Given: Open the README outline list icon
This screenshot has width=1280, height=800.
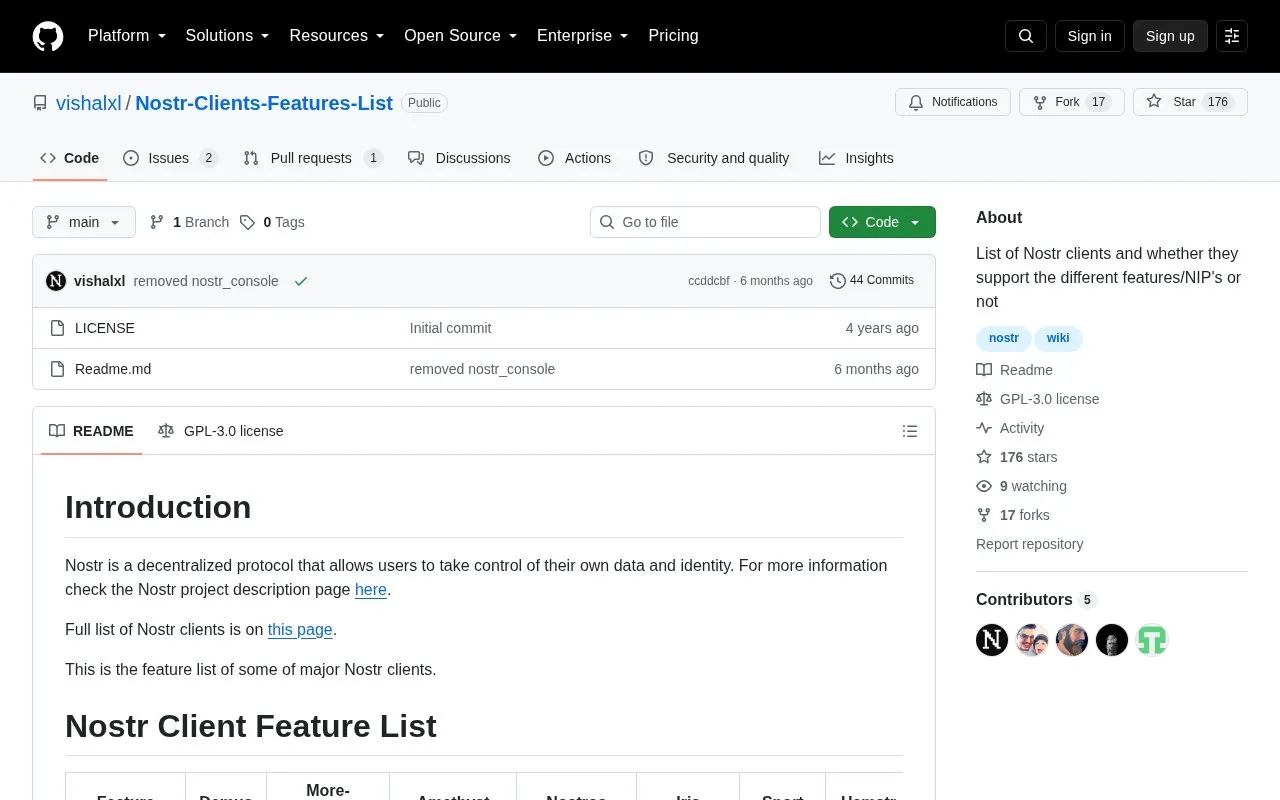Looking at the screenshot, I should pyautogui.click(x=910, y=431).
